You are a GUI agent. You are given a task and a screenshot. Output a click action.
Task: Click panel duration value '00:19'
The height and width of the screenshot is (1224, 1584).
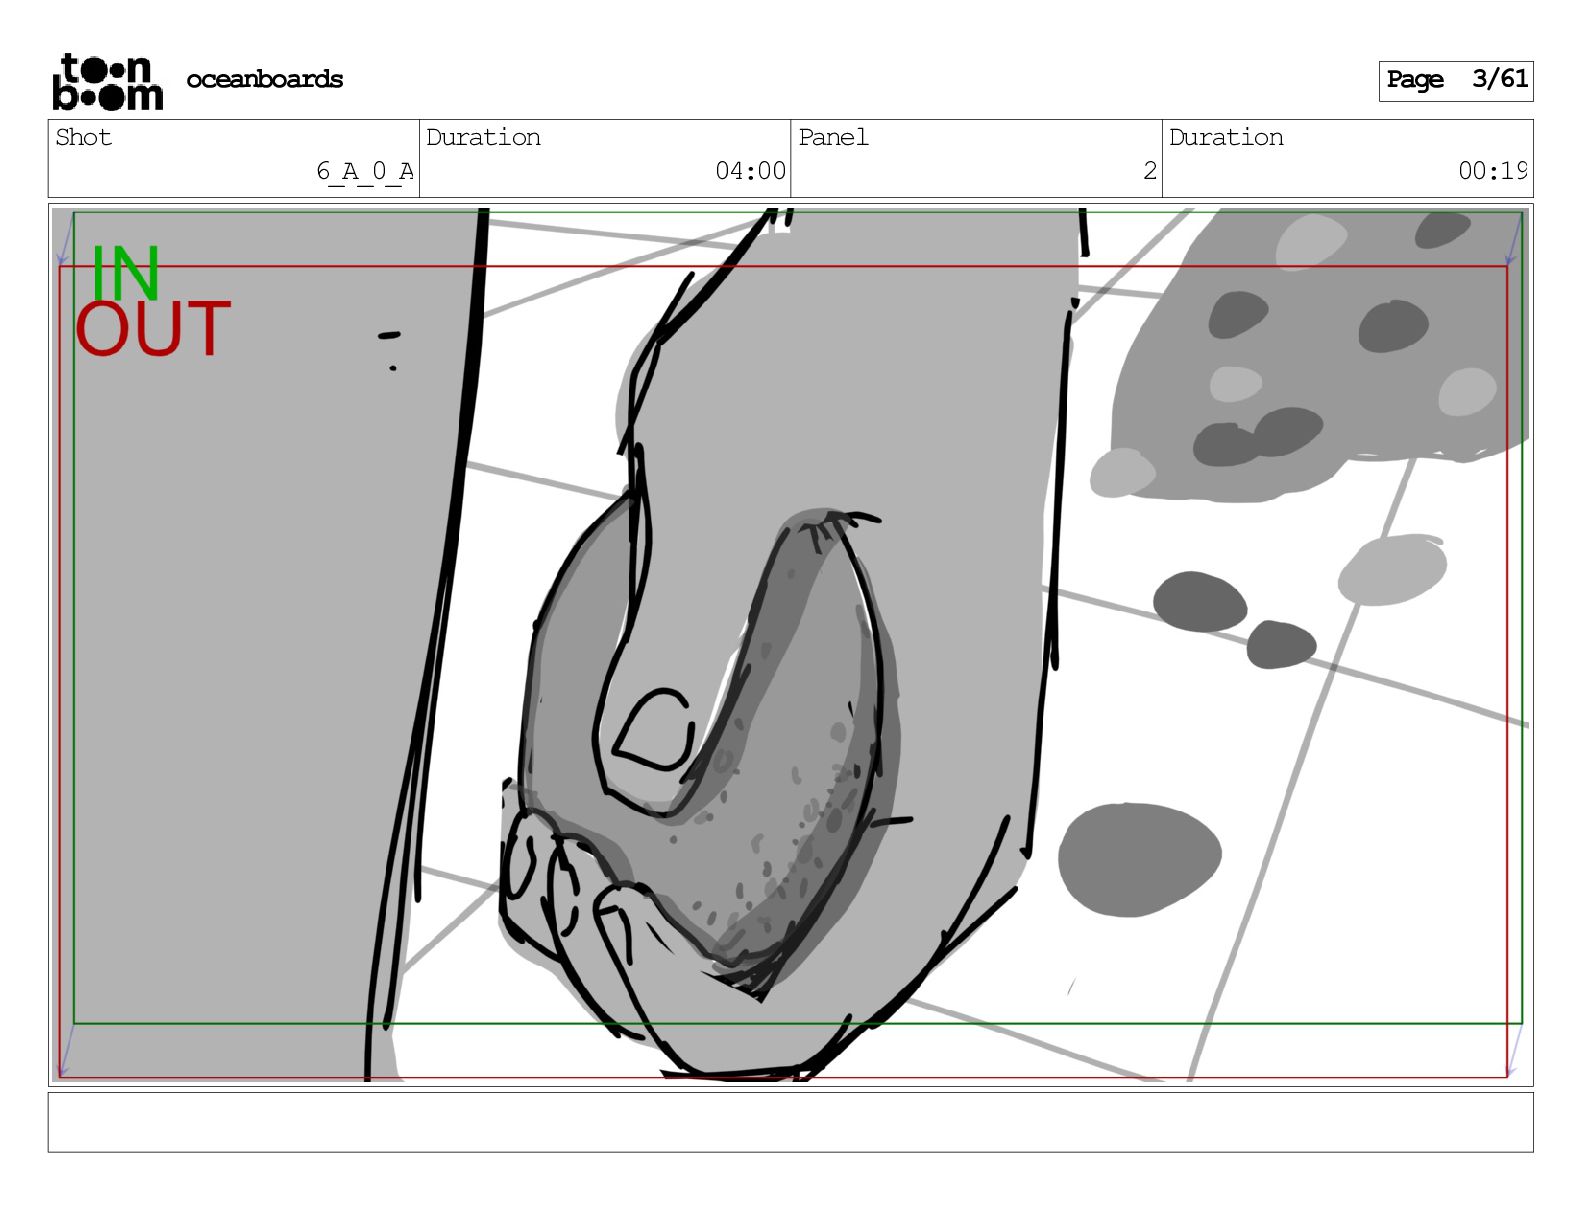point(1492,171)
